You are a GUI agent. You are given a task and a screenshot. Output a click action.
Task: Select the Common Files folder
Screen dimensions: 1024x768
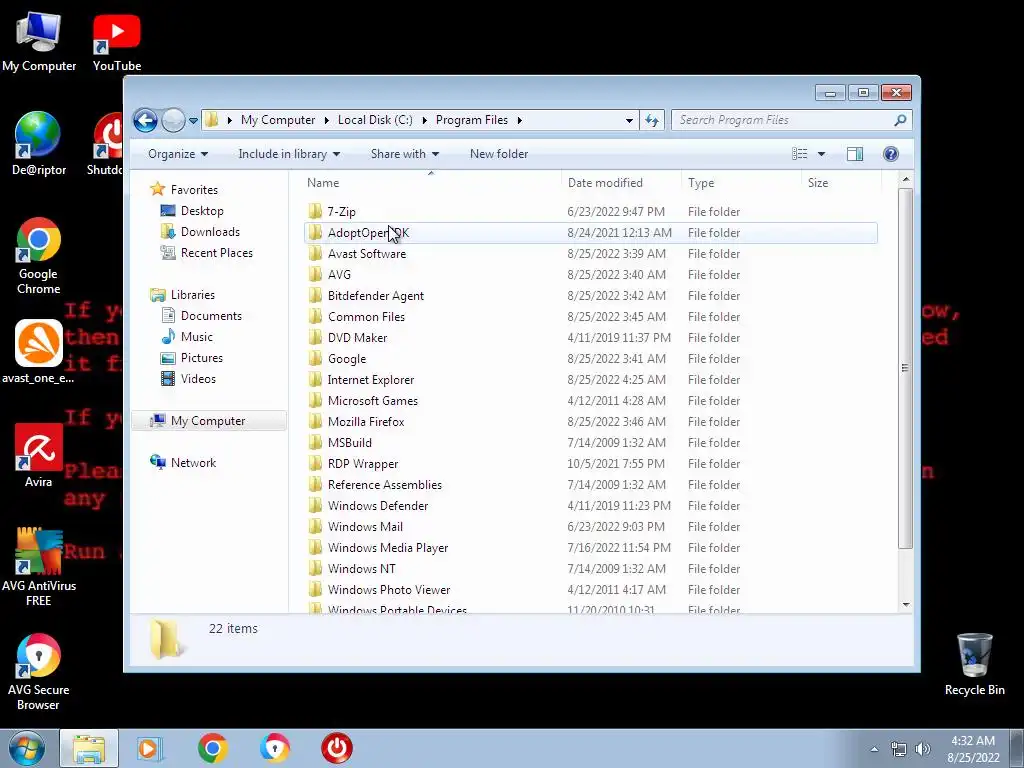[x=366, y=317]
